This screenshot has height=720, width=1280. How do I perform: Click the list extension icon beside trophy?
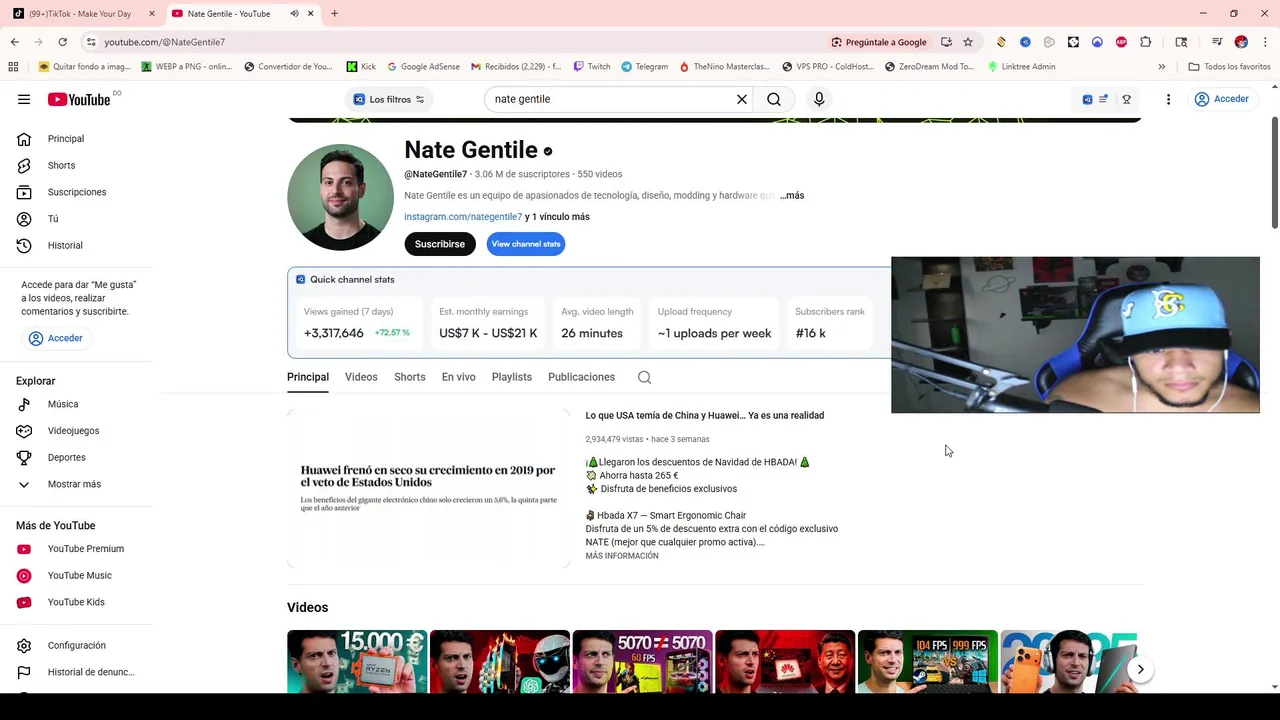coord(1103,99)
